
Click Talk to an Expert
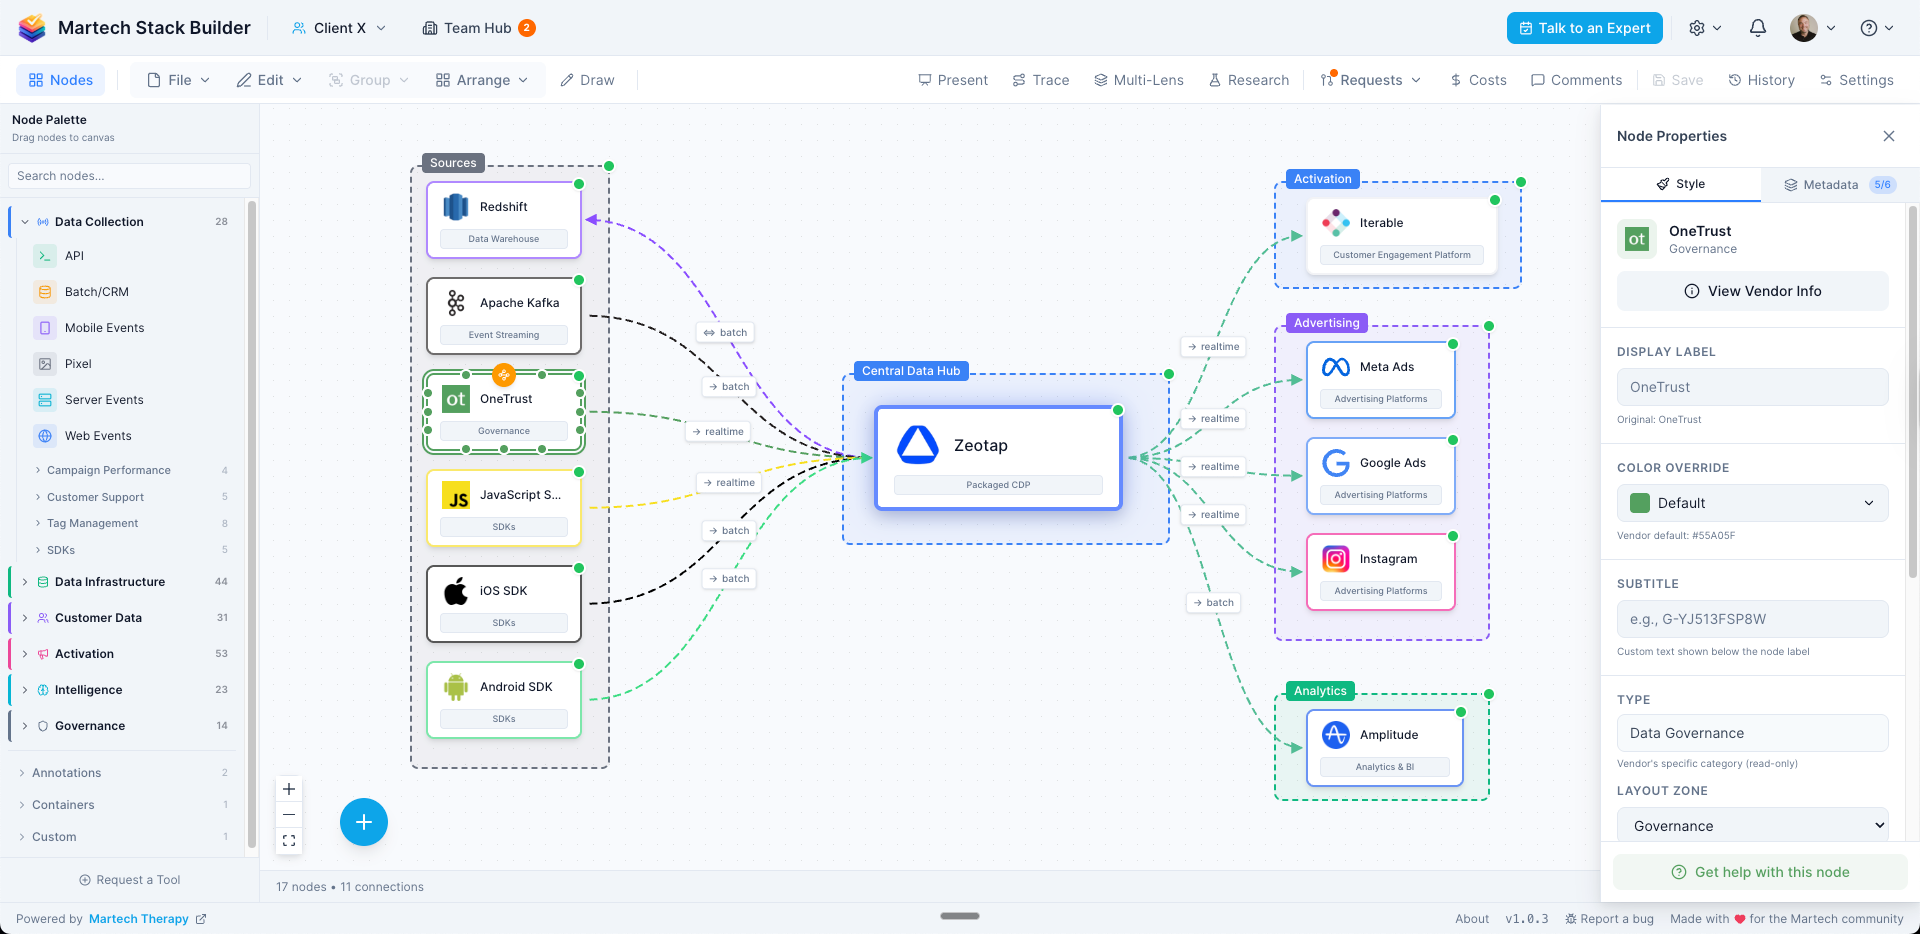1585,28
